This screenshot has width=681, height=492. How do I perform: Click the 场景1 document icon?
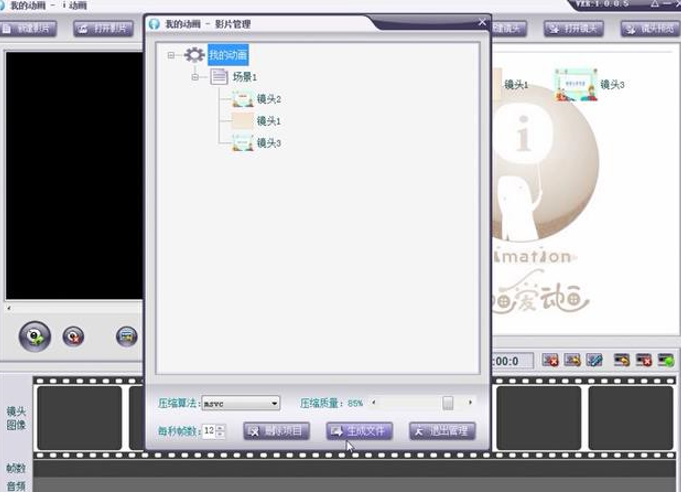(219, 77)
